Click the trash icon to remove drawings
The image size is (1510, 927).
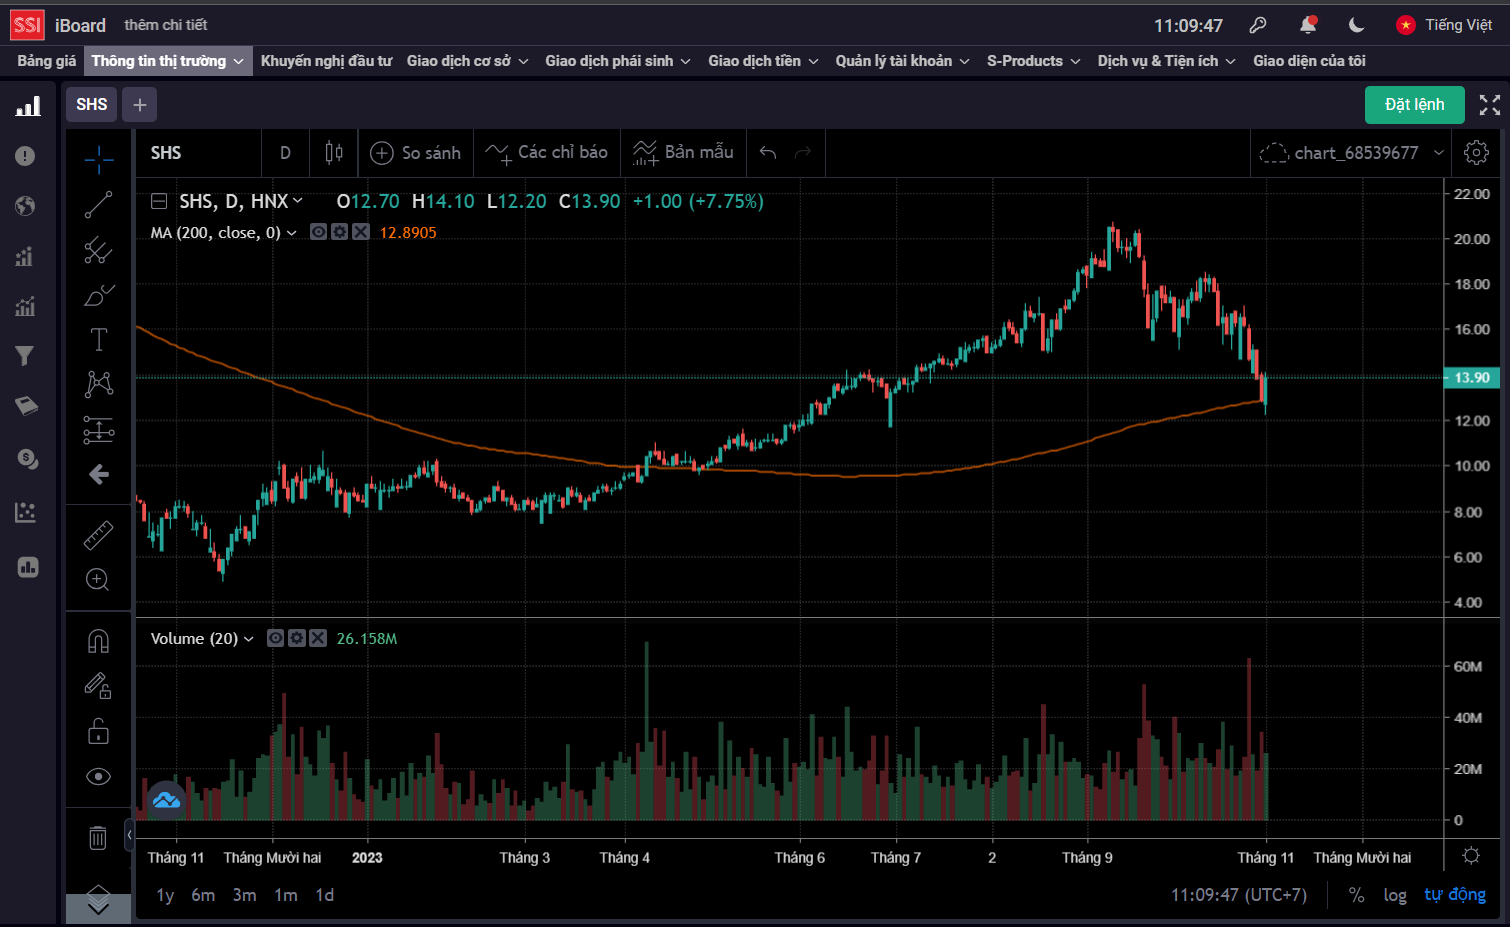tap(98, 838)
